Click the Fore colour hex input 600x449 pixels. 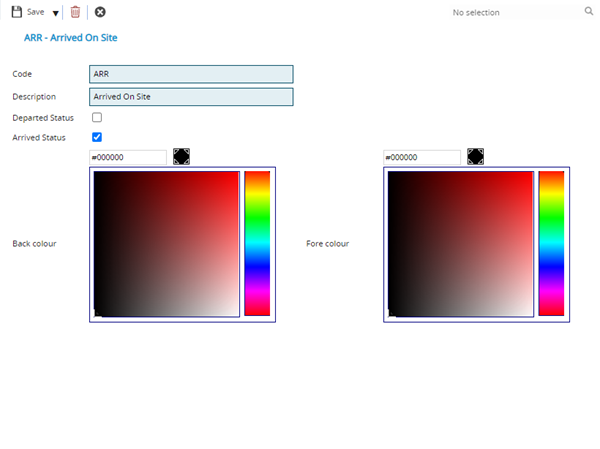[422, 157]
